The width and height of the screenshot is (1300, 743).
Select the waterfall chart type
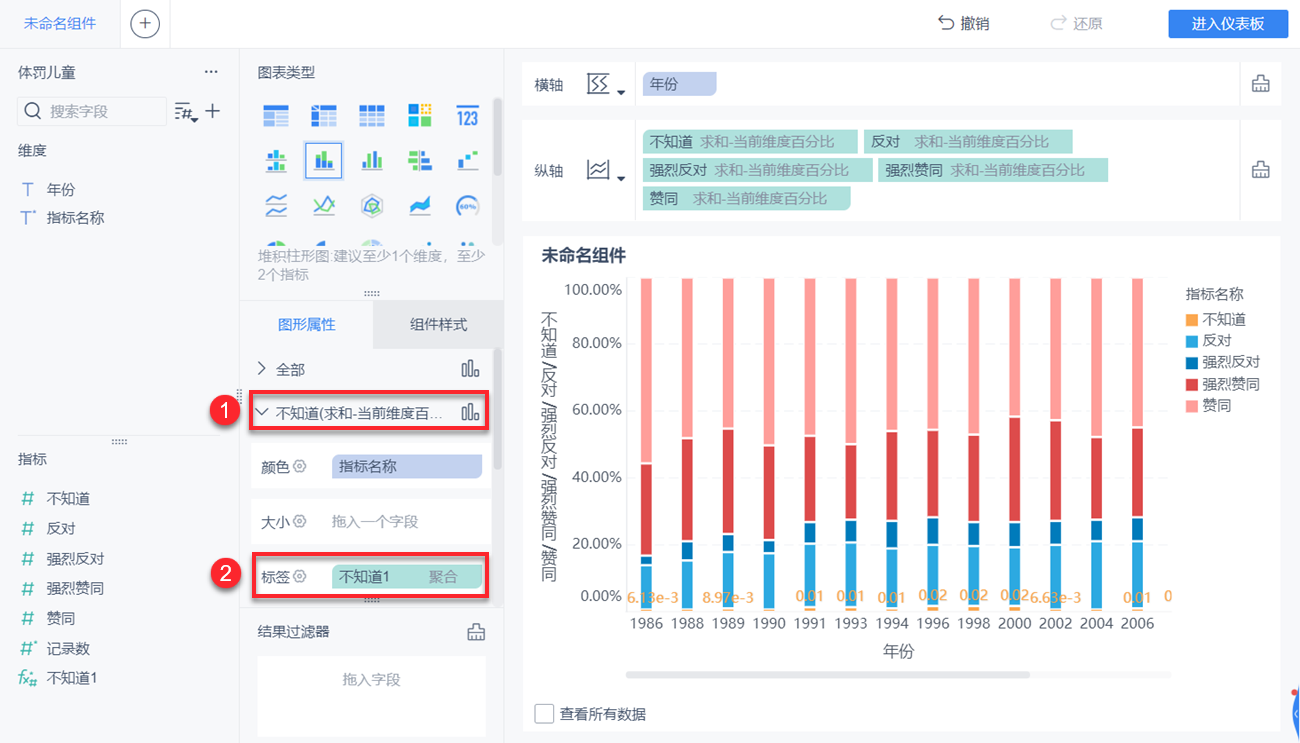467,160
